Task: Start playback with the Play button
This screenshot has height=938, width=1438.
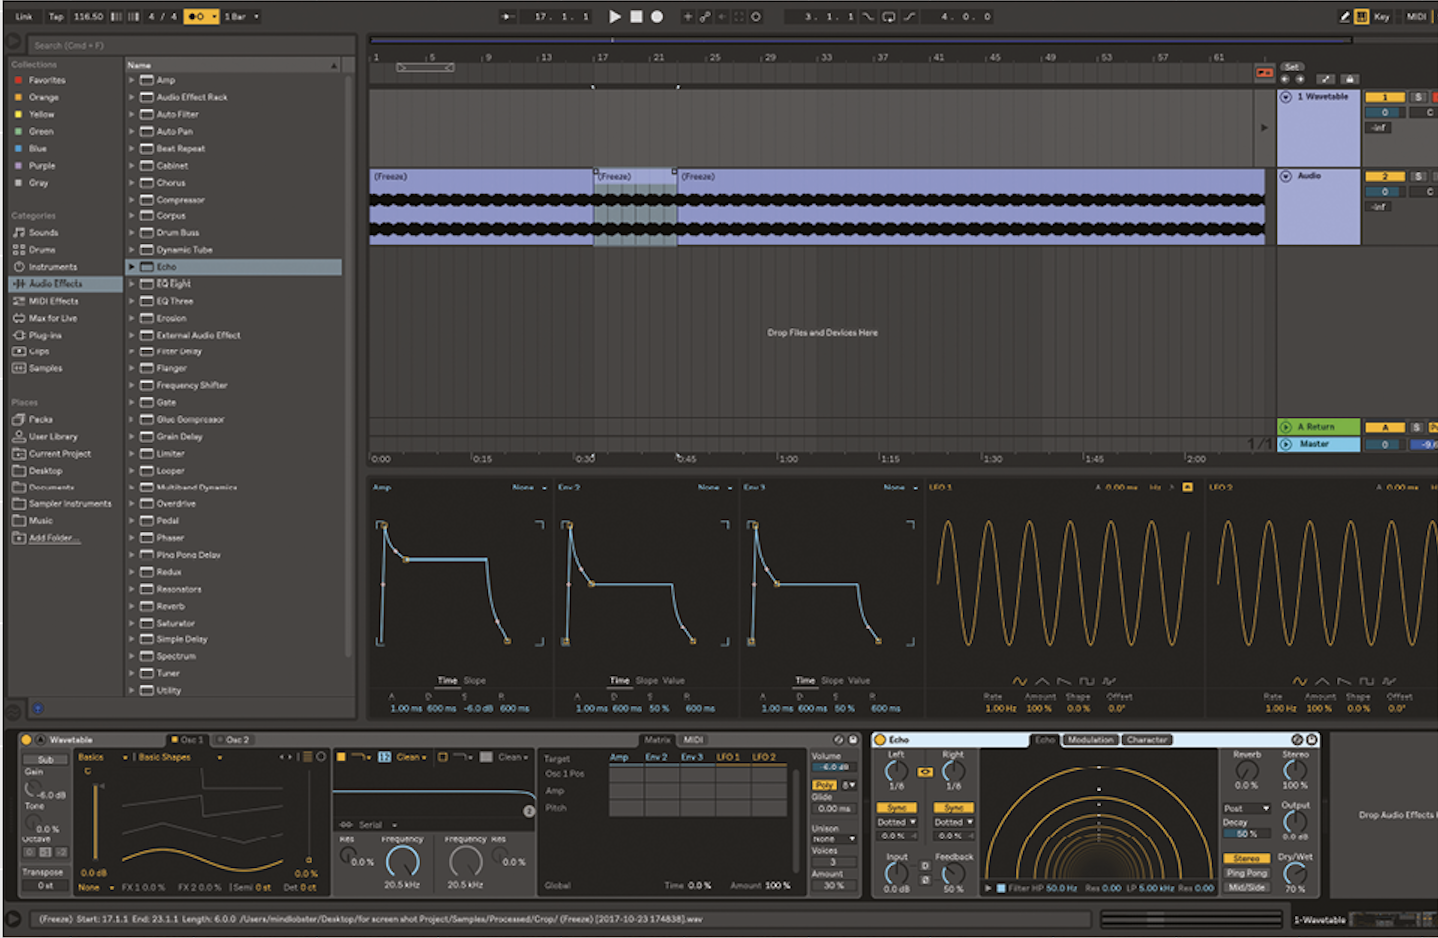Action: click(615, 16)
